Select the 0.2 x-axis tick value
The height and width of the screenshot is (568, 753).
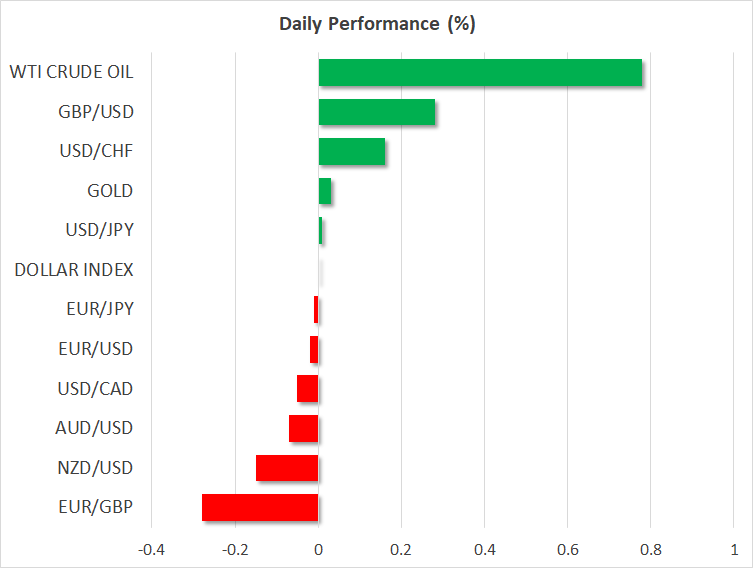coord(401,549)
